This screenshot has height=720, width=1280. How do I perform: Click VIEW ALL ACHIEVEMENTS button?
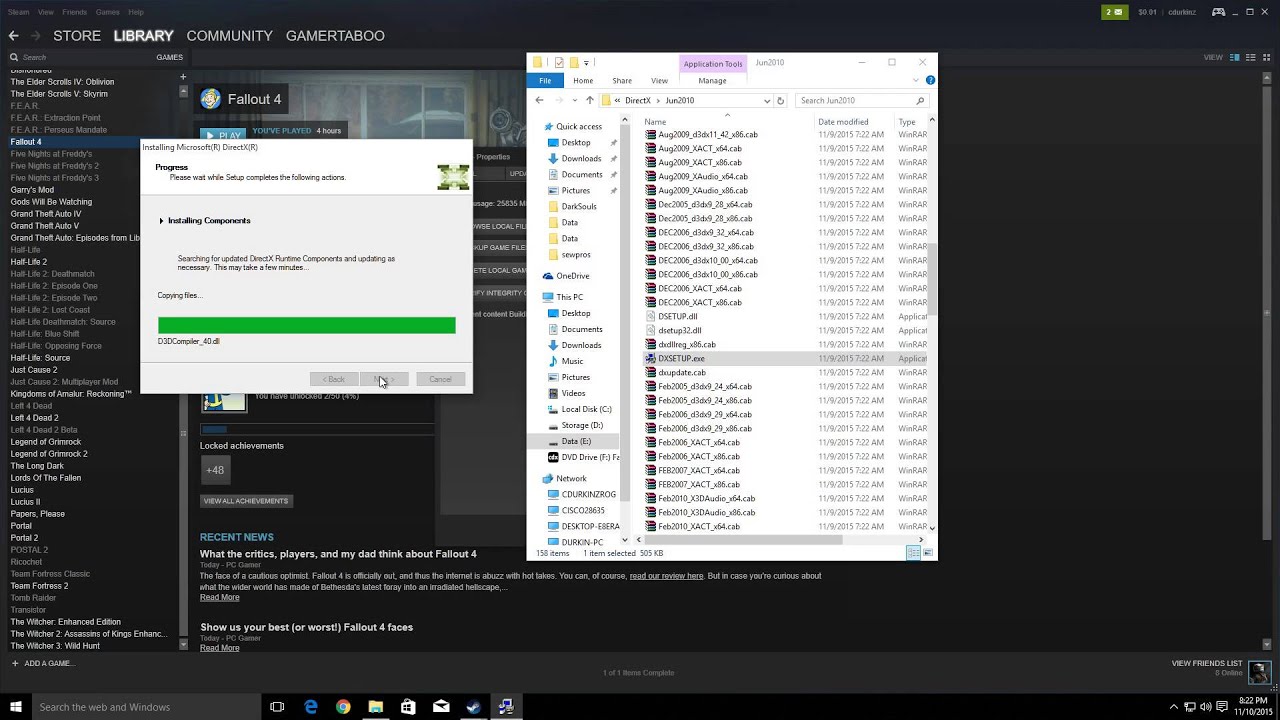pyautogui.click(x=246, y=501)
